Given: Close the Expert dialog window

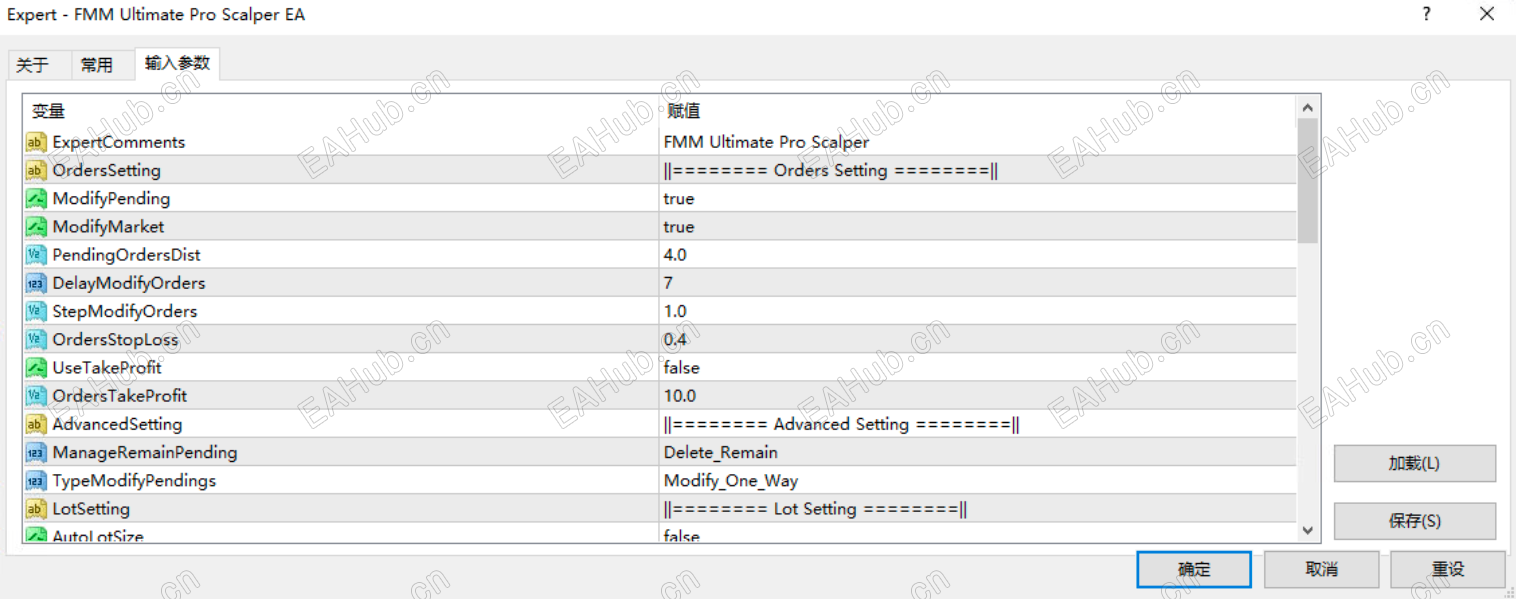Looking at the screenshot, I should [1487, 14].
